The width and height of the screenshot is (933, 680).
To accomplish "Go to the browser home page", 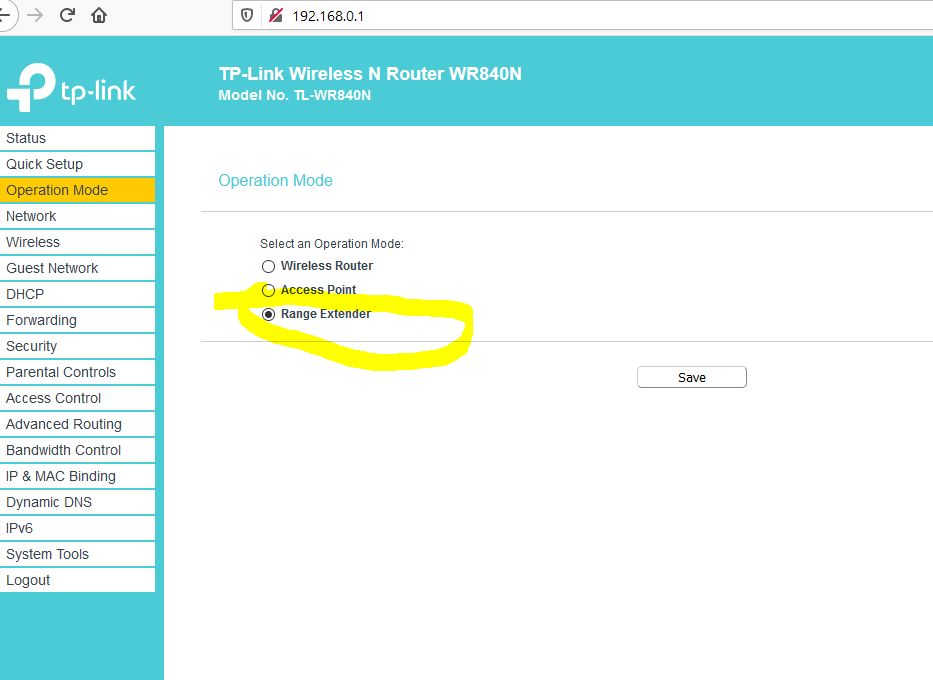I will [x=99, y=15].
